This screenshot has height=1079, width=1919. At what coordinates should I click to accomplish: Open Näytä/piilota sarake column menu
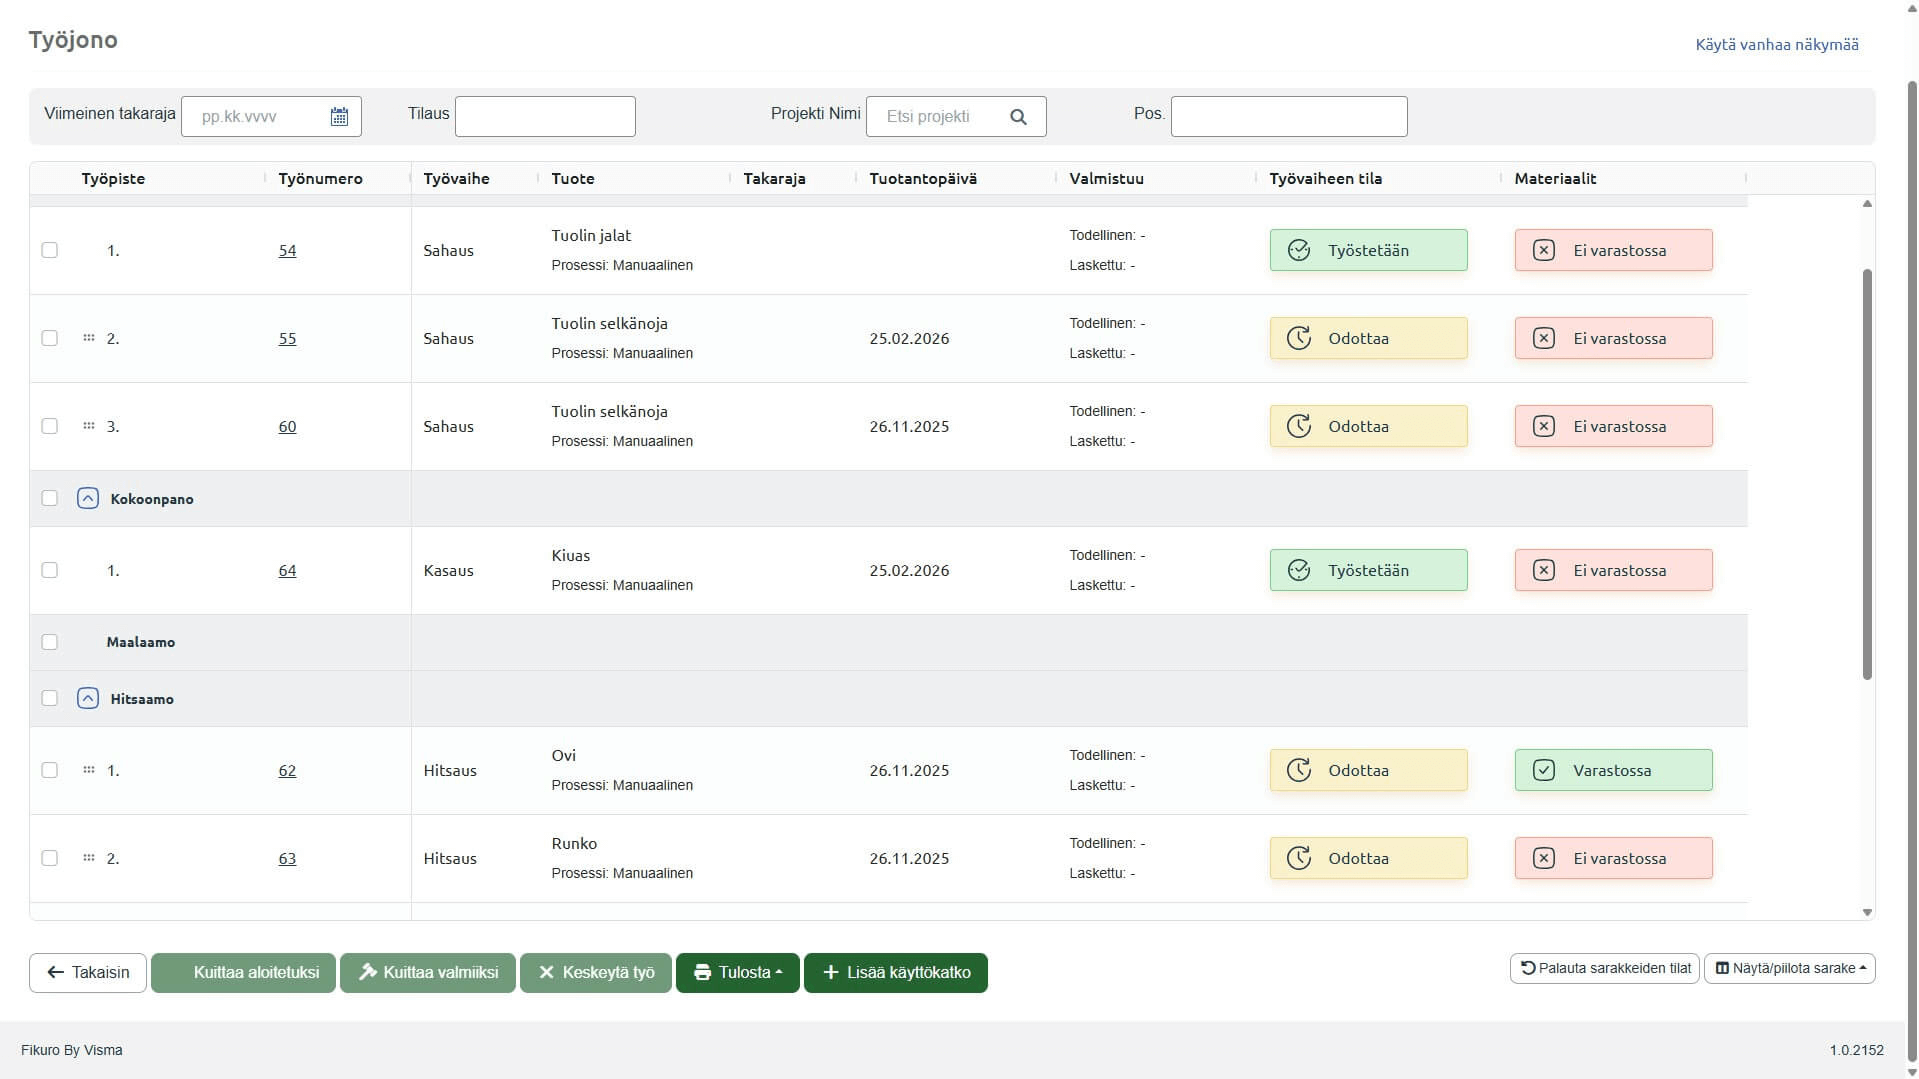[x=1789, y=968]
